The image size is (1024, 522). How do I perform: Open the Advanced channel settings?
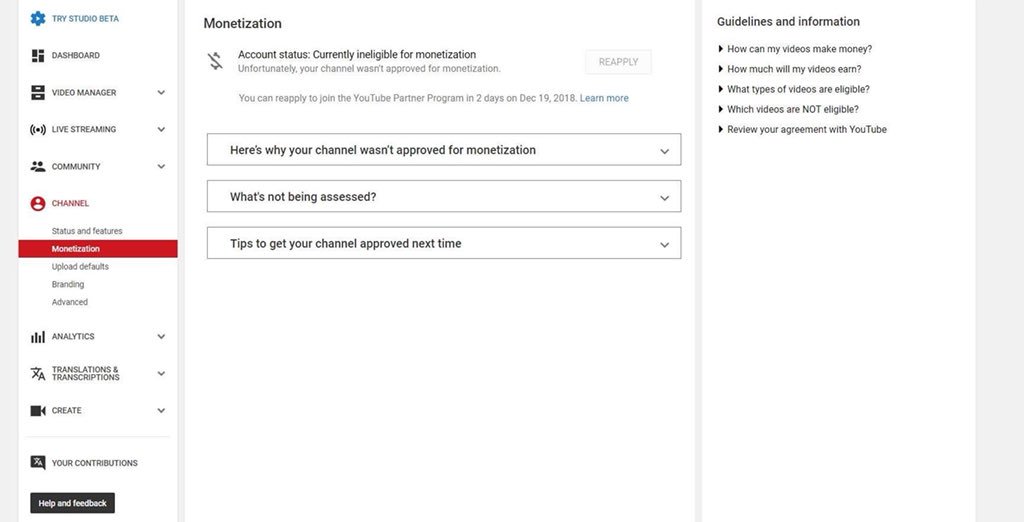(70, 302)
